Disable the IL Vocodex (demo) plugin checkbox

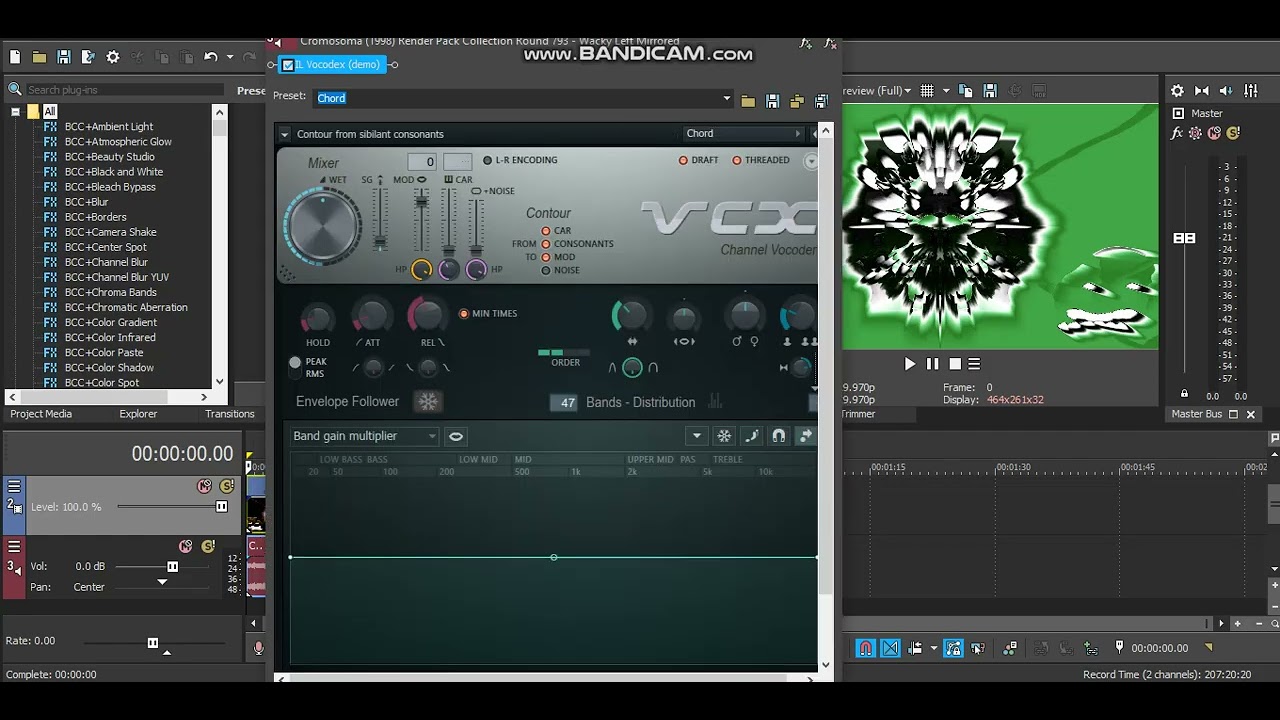288,65
